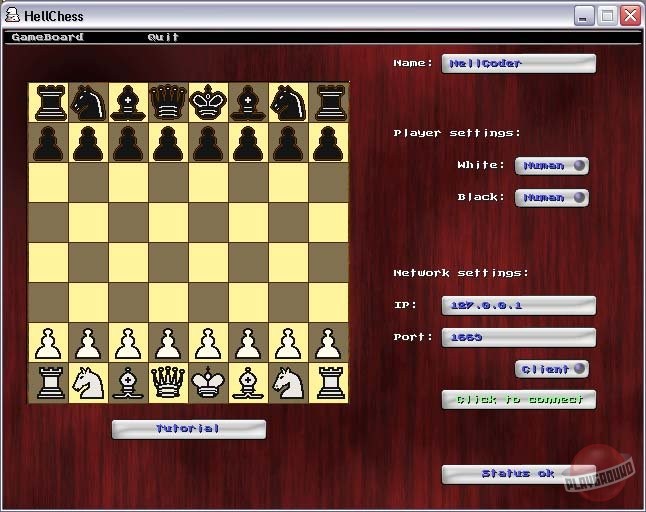Viewport: 646px width, 512px height.
Task: Click the Quit menu item
Action: click(x=163, y=37)
